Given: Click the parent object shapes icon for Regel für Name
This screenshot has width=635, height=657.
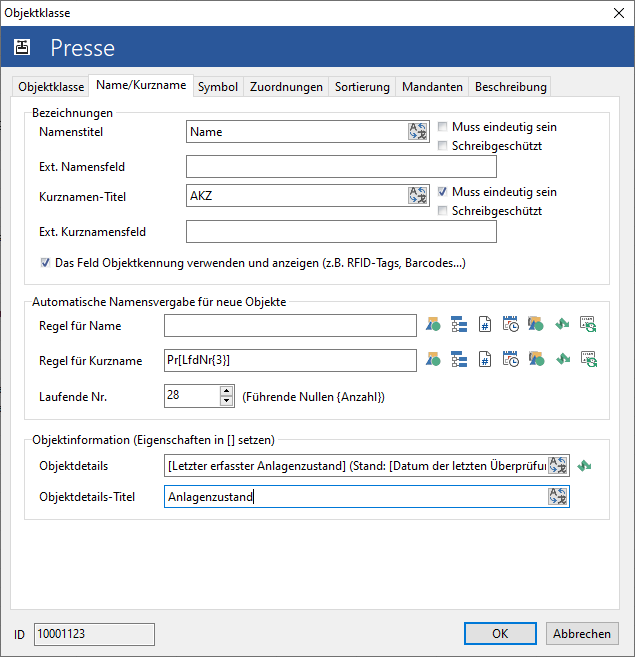Looking at the screenshot, I should tap(536, 324).
